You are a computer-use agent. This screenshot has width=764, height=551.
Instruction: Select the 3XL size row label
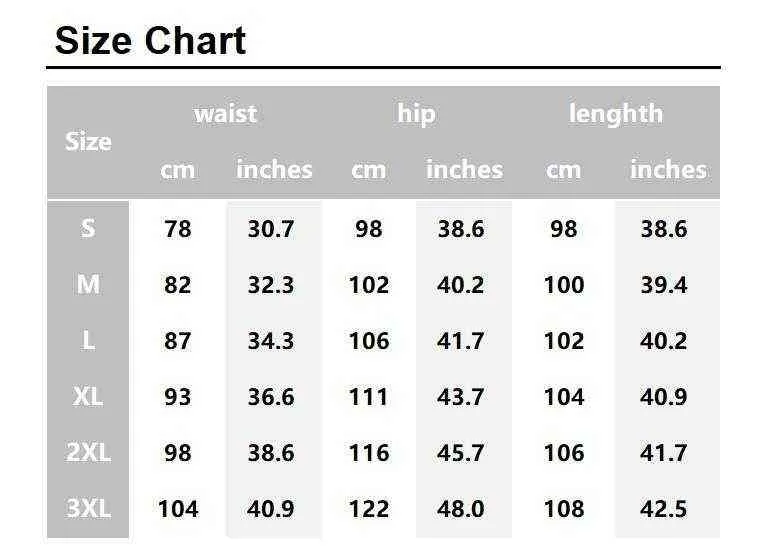88,508
